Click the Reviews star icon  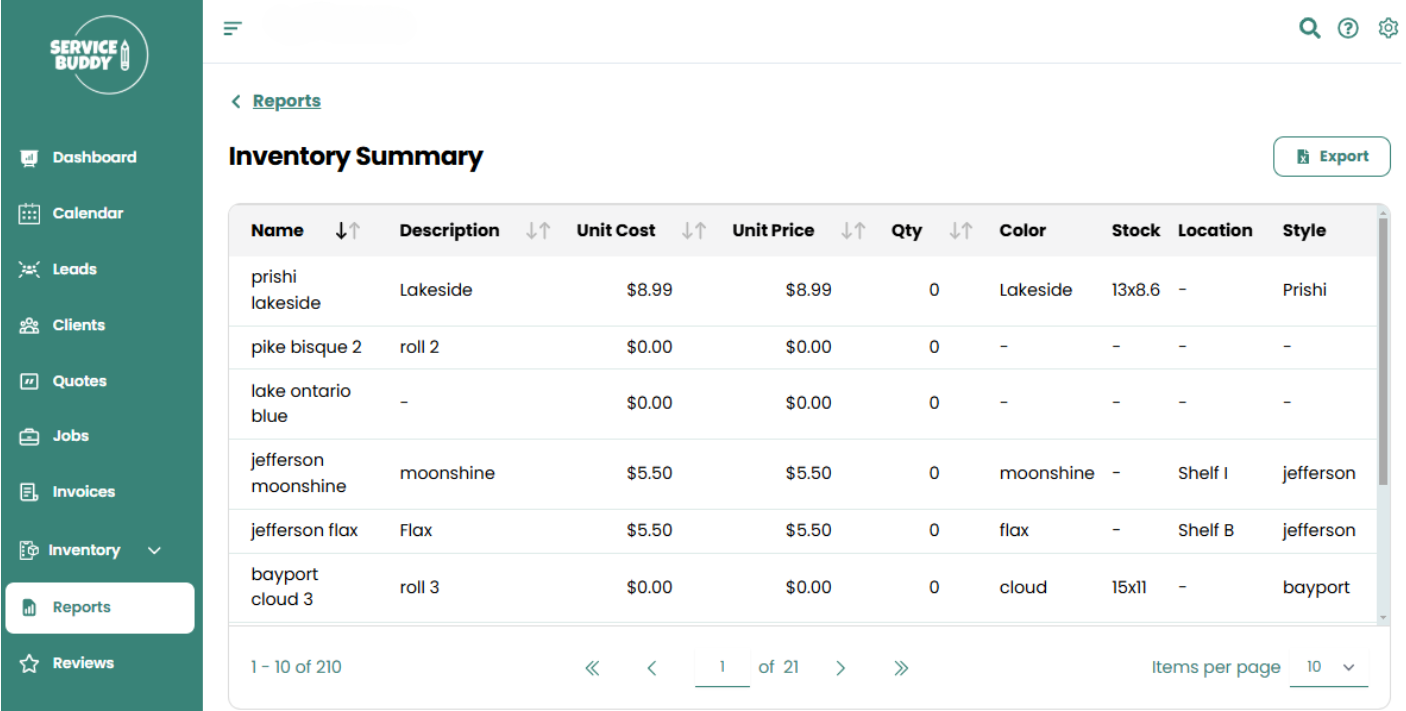point(29,664)
